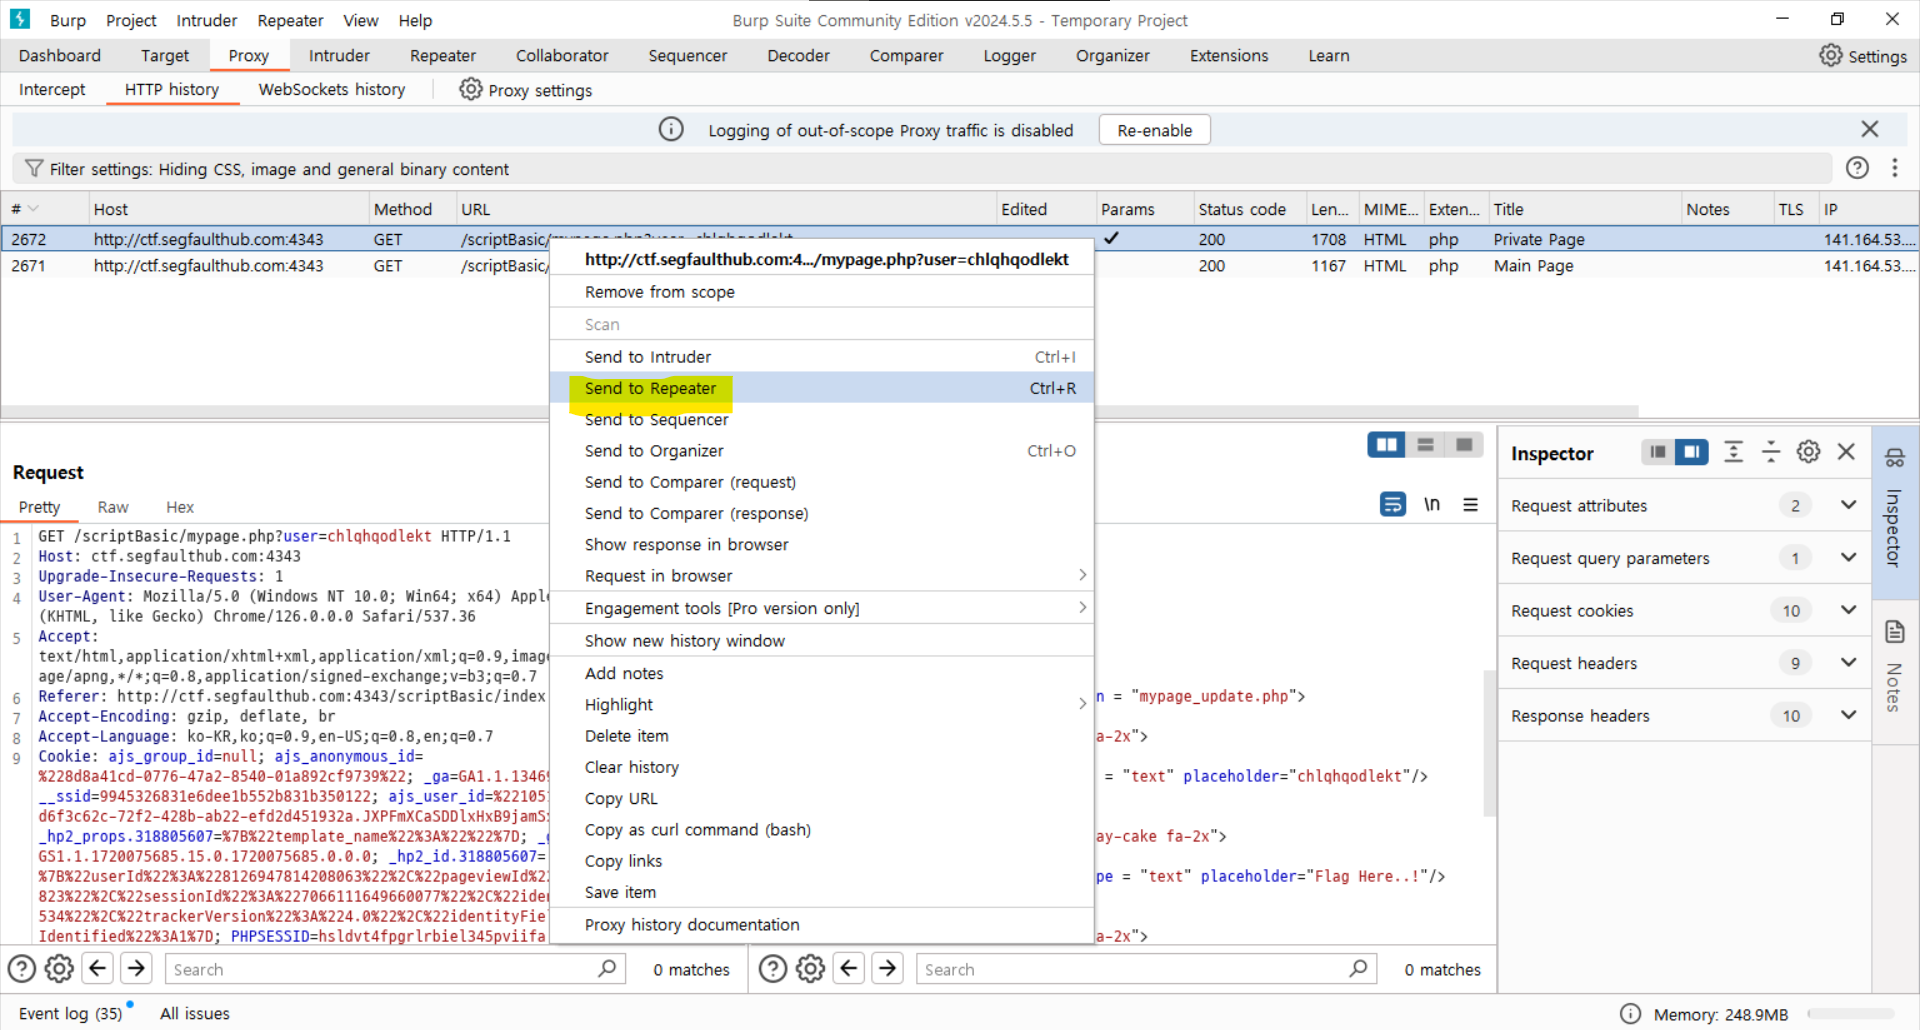Viewport: 1920px width, 1030px height.
Task: Collapse all Inspector sections icon
Action: tap(1770, 452)
